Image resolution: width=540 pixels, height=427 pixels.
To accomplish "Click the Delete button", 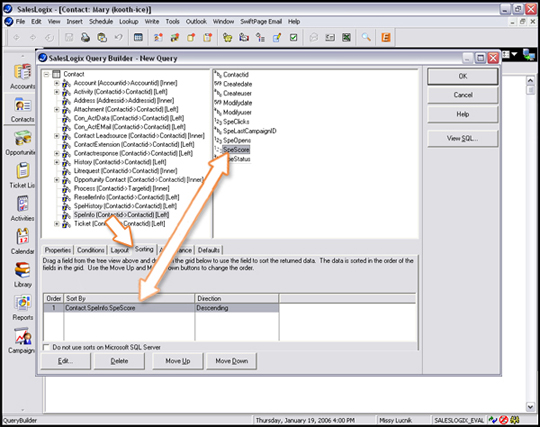I will point(119,361).
